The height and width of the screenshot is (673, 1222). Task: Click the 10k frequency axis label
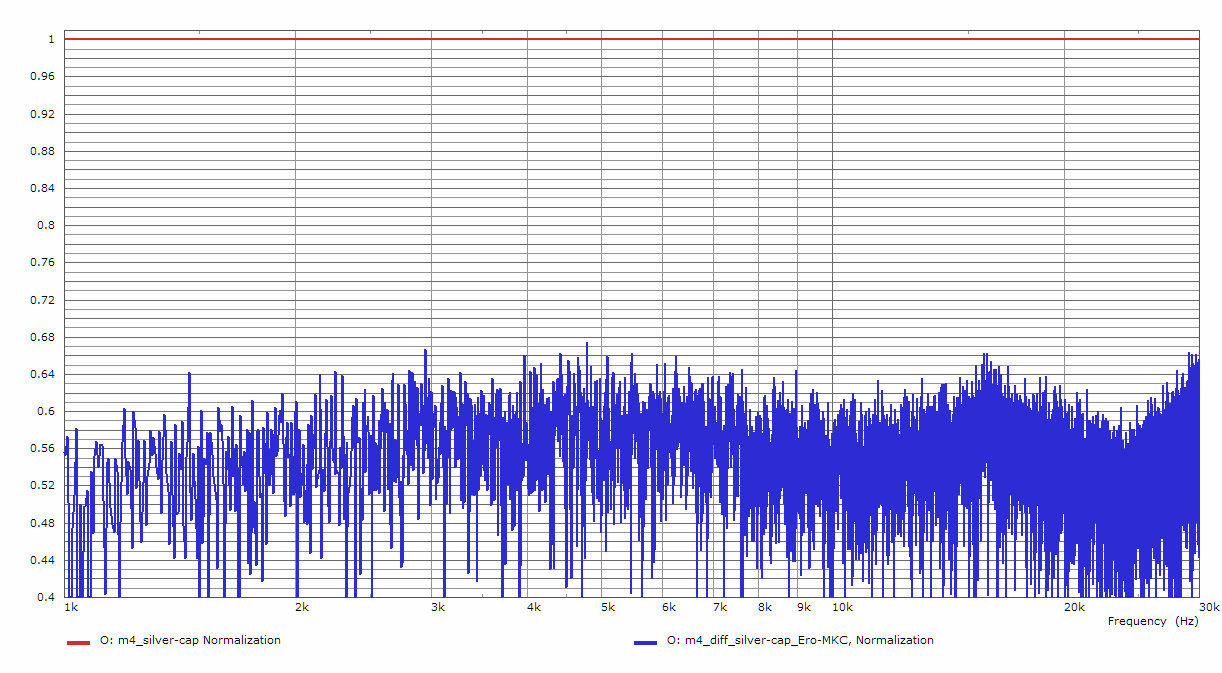[x=843, y=607]
